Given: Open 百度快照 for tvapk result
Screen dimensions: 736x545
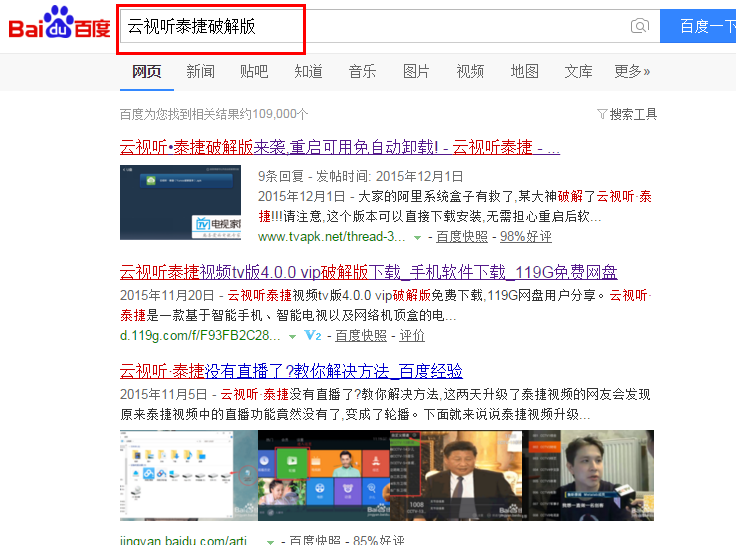Looking at the screenshot, I should pyautogui.click(x=462, y=237).
